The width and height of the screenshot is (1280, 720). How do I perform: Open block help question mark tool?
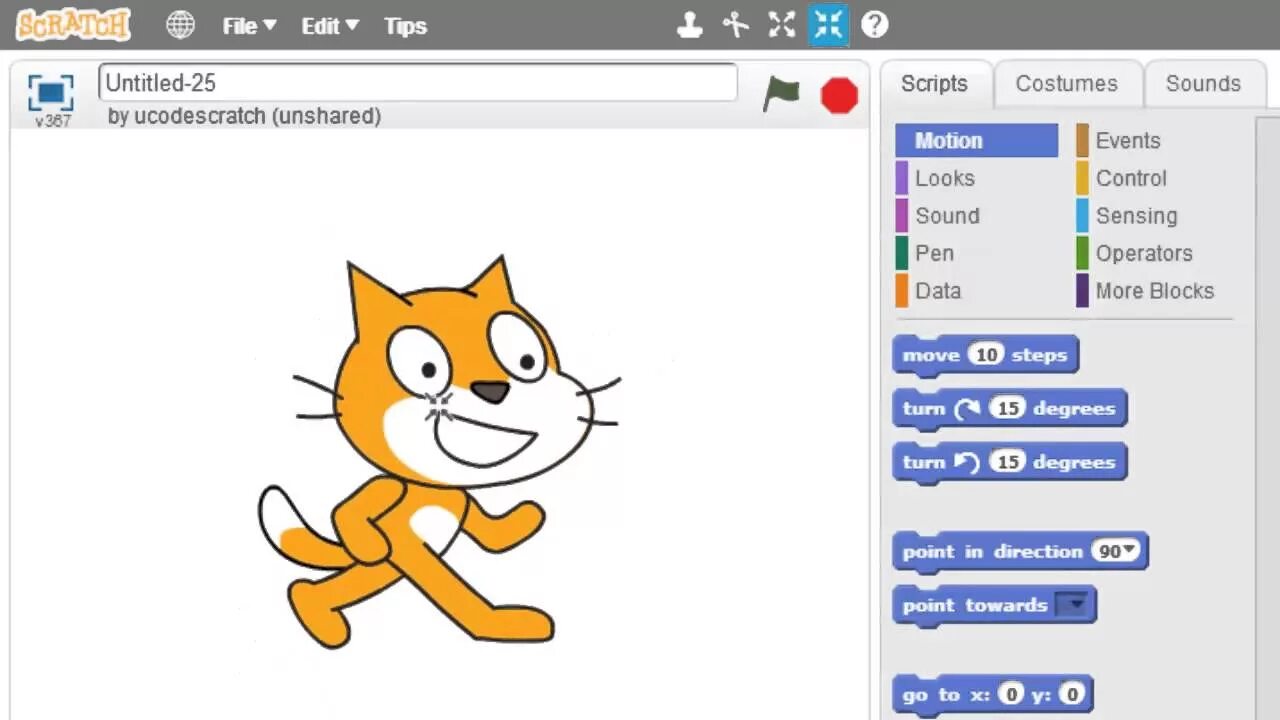pyautogui.click(x=875, y=25)
